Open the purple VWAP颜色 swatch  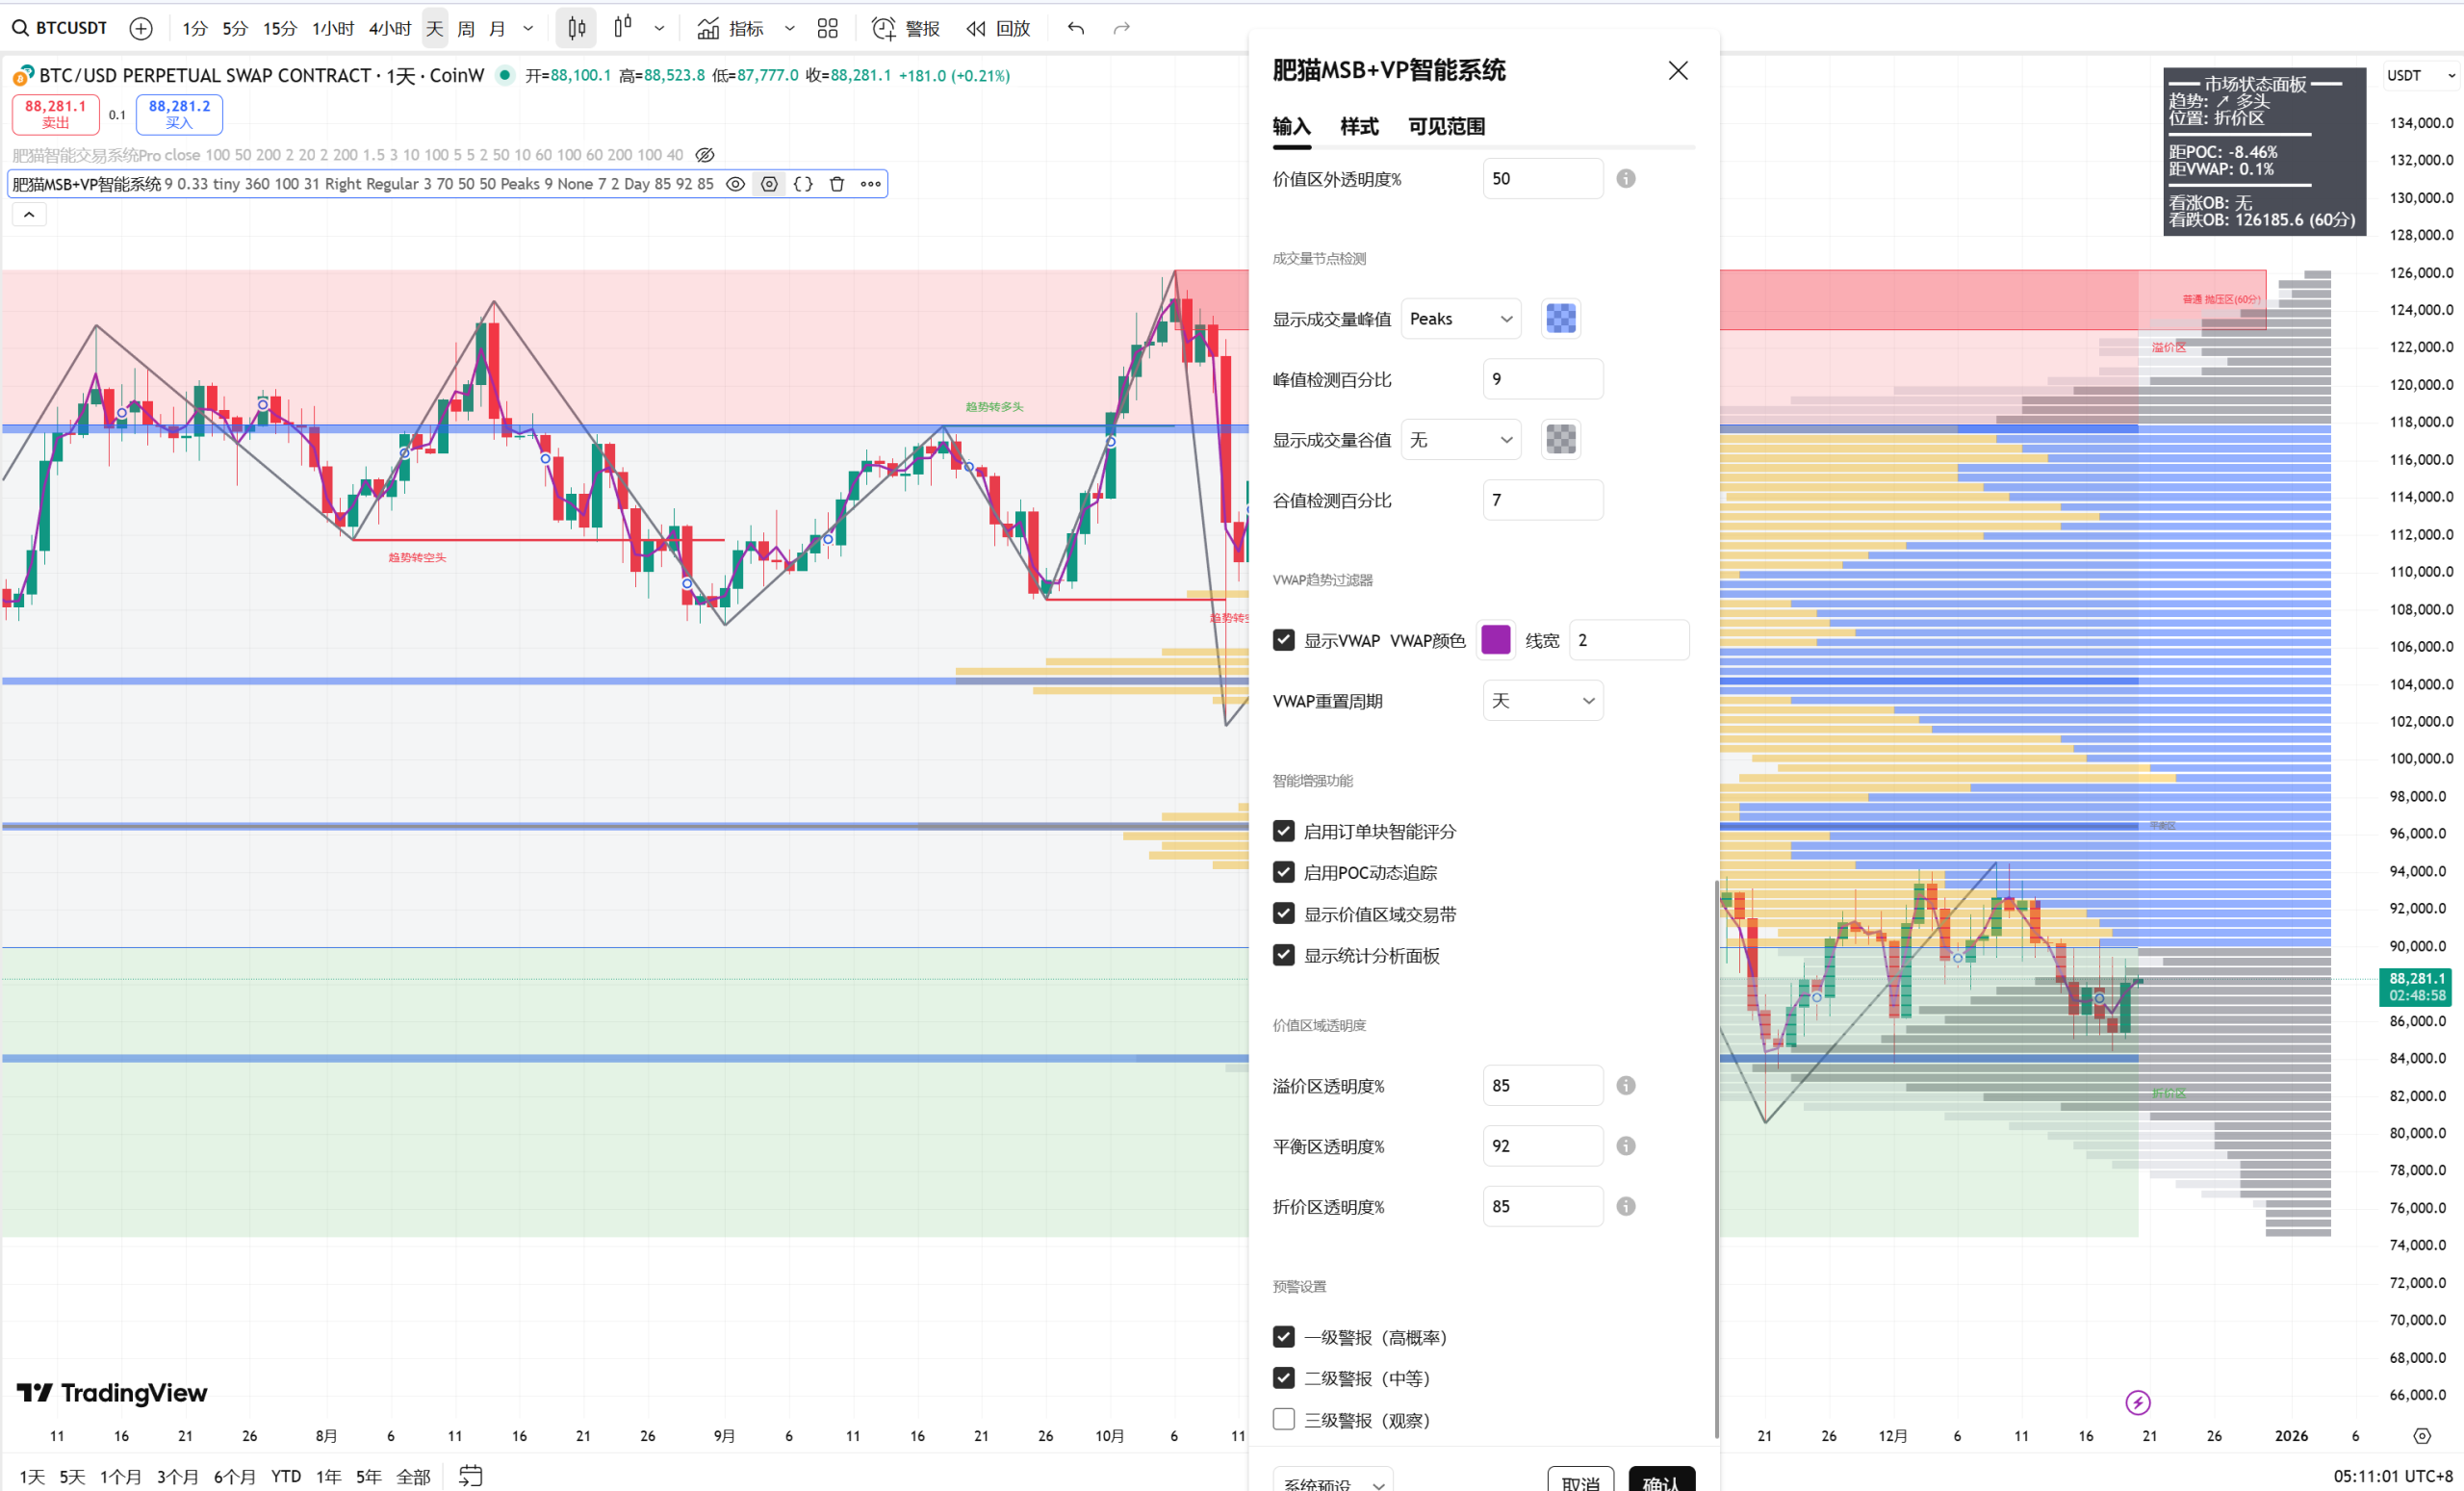coord(1495,640)
